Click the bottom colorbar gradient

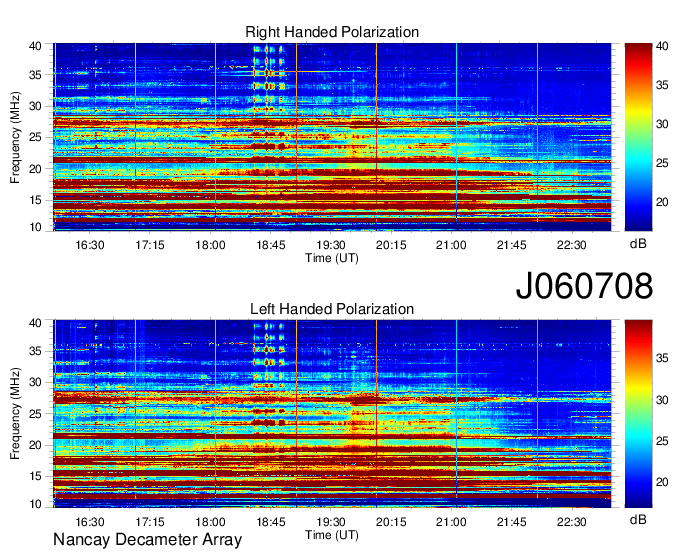click(x=638, y=414)
